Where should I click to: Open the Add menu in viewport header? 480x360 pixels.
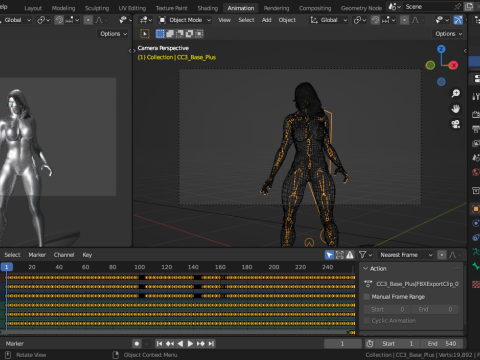266,20
